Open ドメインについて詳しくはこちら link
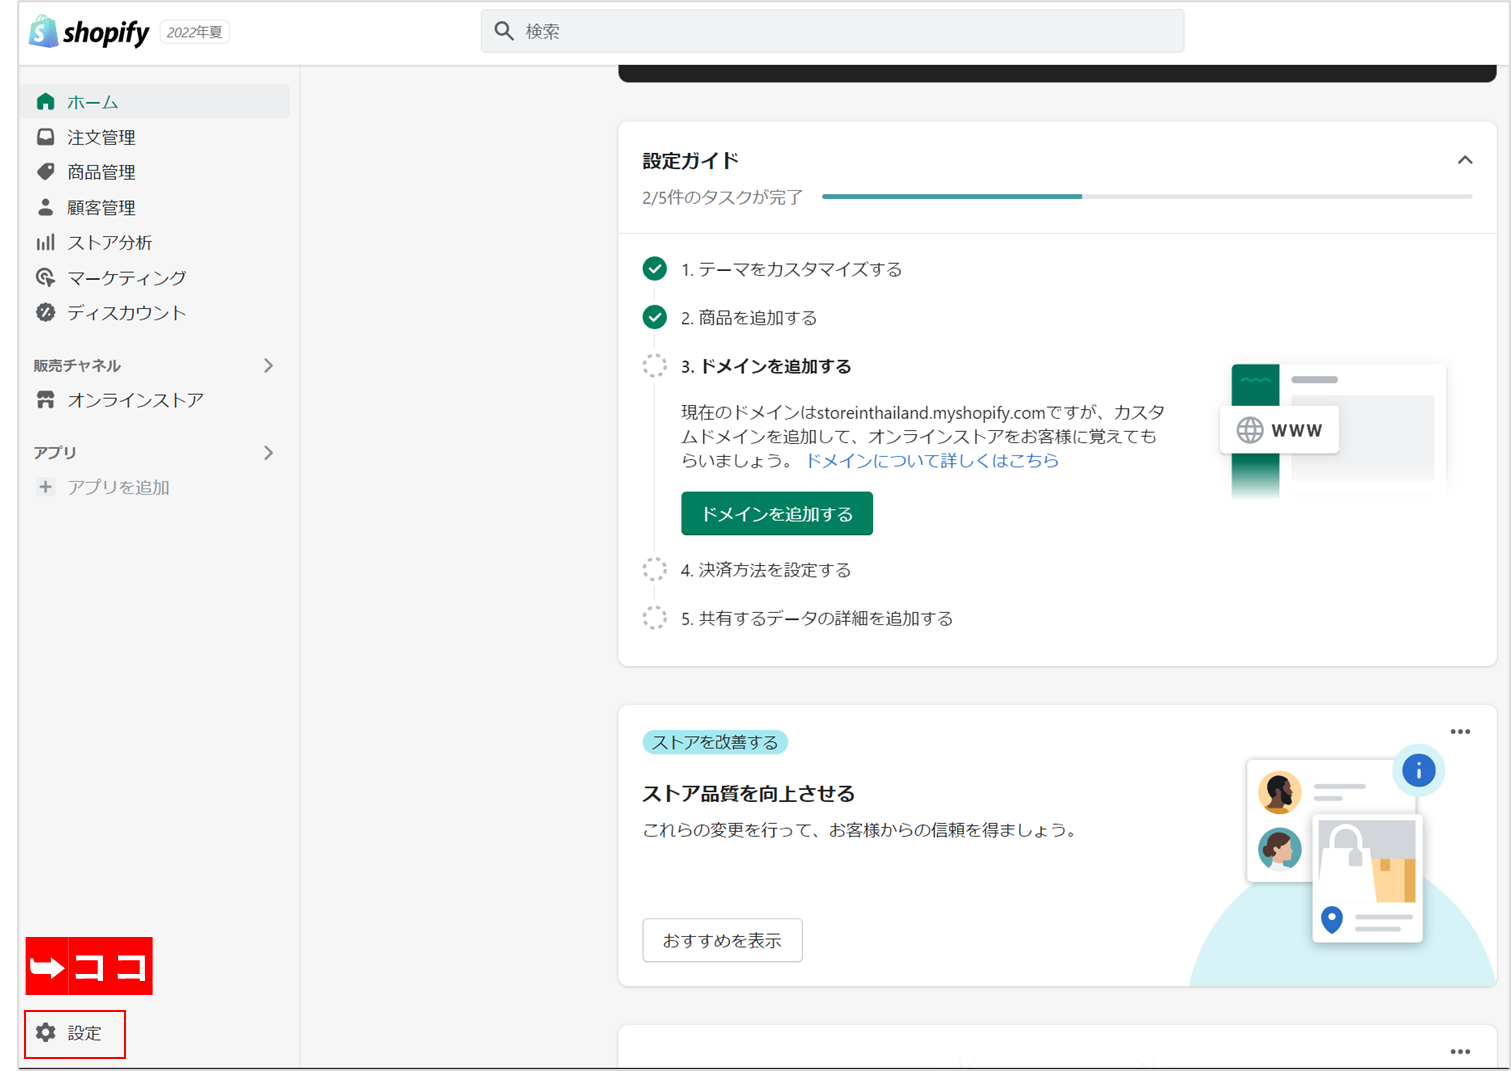This screenshot has width=1511, height=1071. (932, 460)
